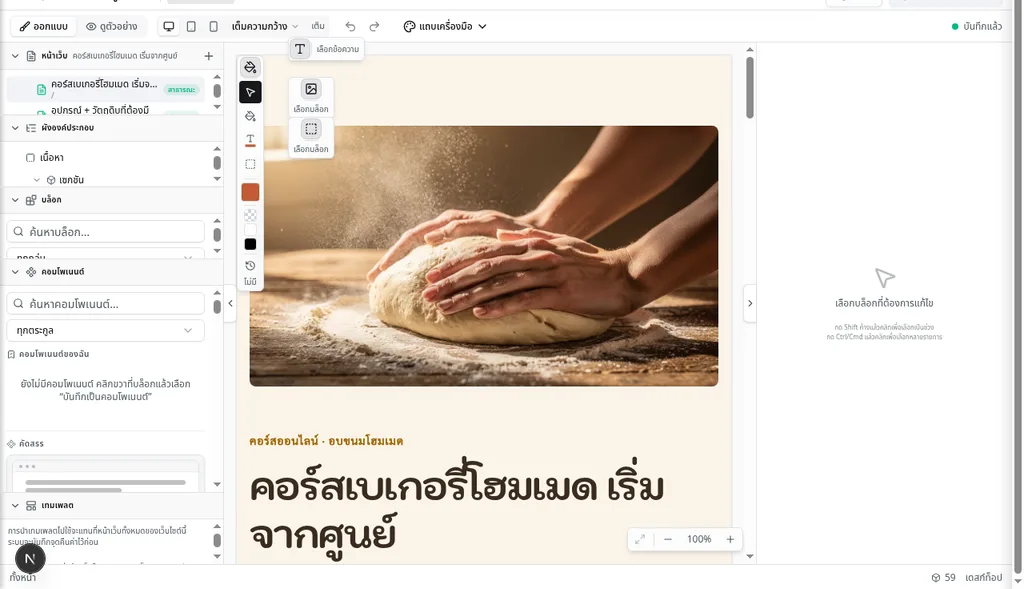Click the T เลือกข้อความ text select chip

pos(327,49)
